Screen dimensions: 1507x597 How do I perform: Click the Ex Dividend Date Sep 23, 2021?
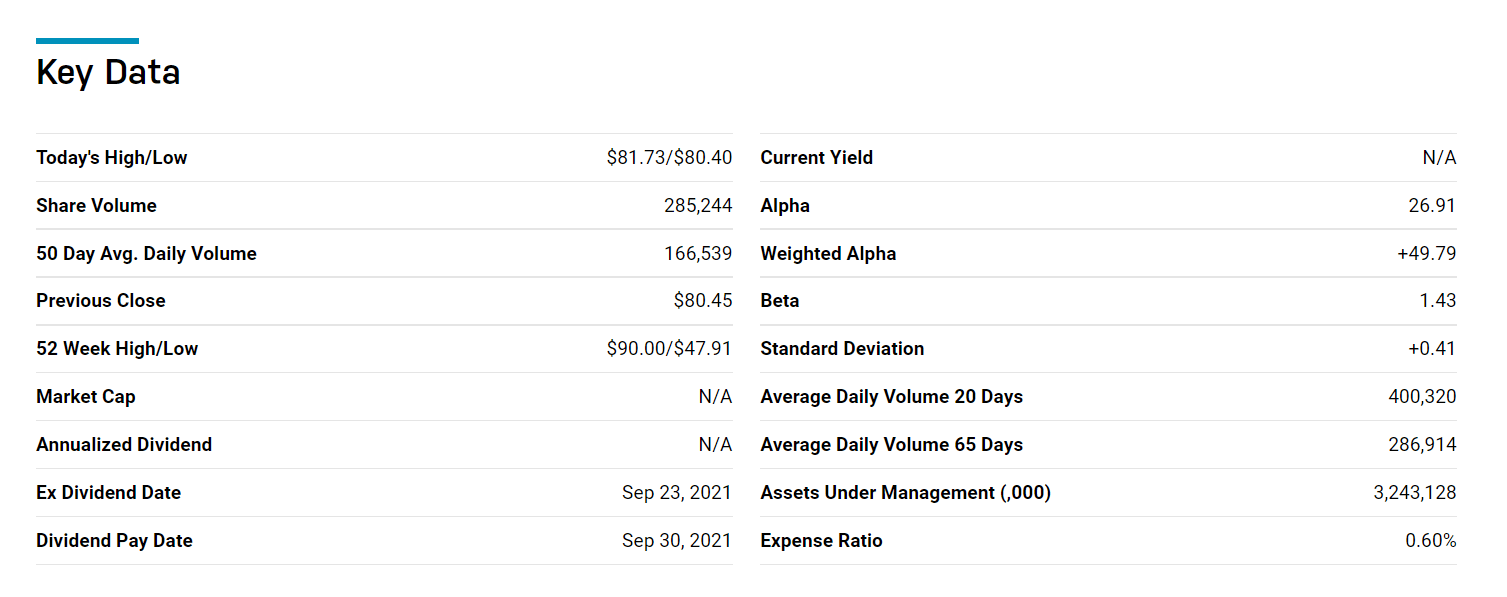tap(677, 493)
